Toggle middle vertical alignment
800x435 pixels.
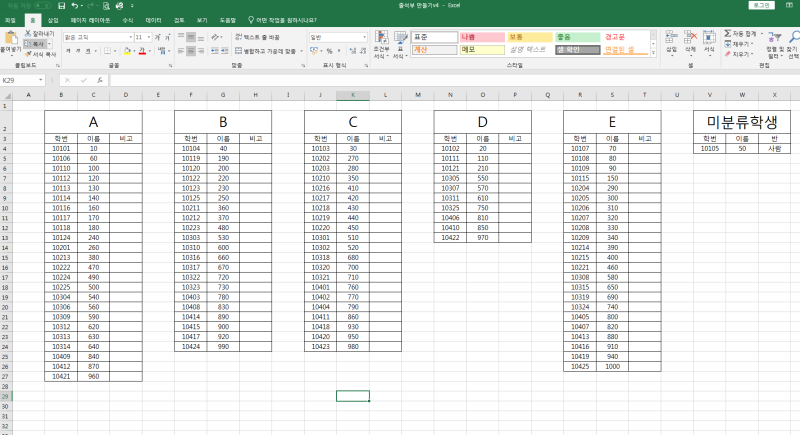pyautogui.click(x=191, y=37)
